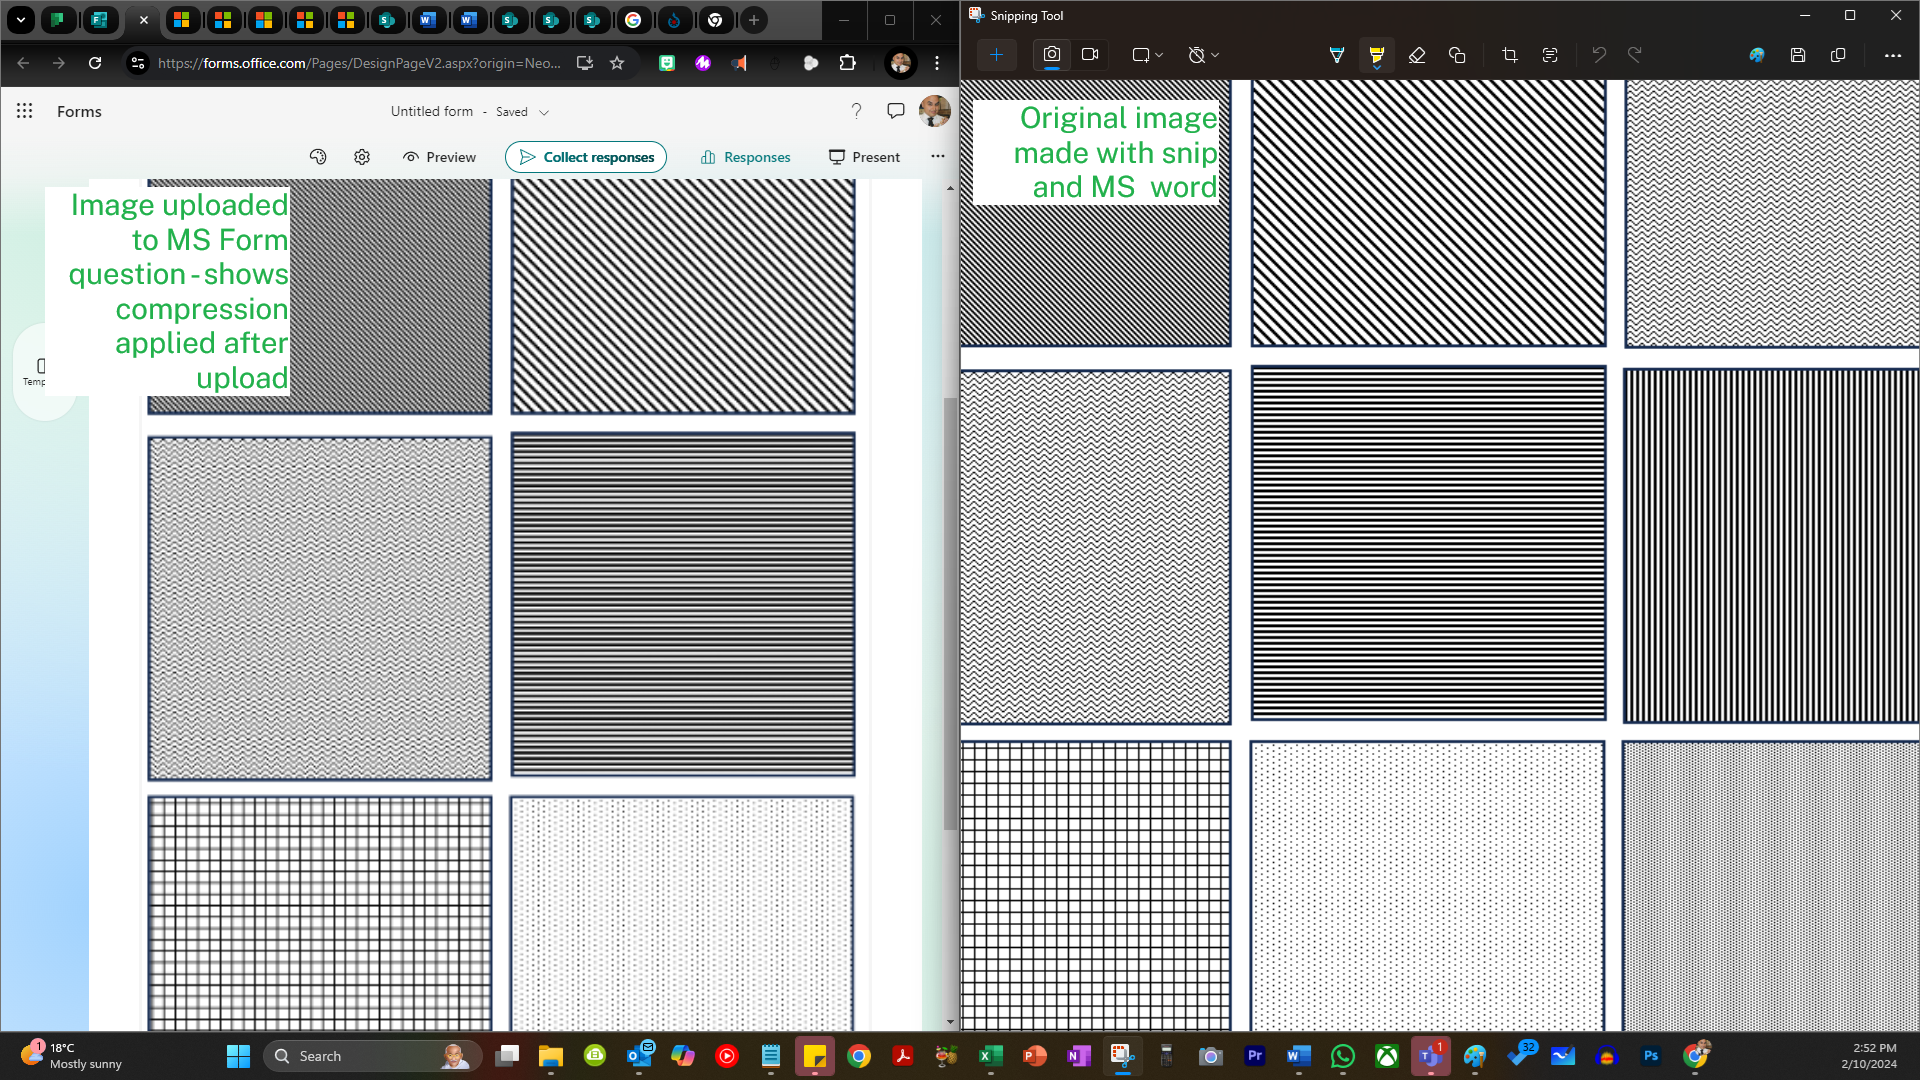Image resolution: width=1920 pixels, height=1080 pixels.
Task: Expand the Saved status dropdown in Forms
Action: pos(545,112)
